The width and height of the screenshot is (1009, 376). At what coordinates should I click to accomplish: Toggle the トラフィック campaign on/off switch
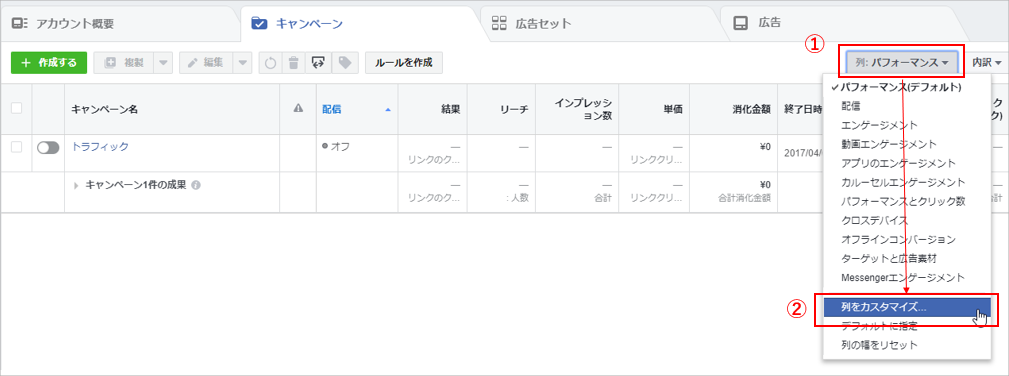coord(48,147)
